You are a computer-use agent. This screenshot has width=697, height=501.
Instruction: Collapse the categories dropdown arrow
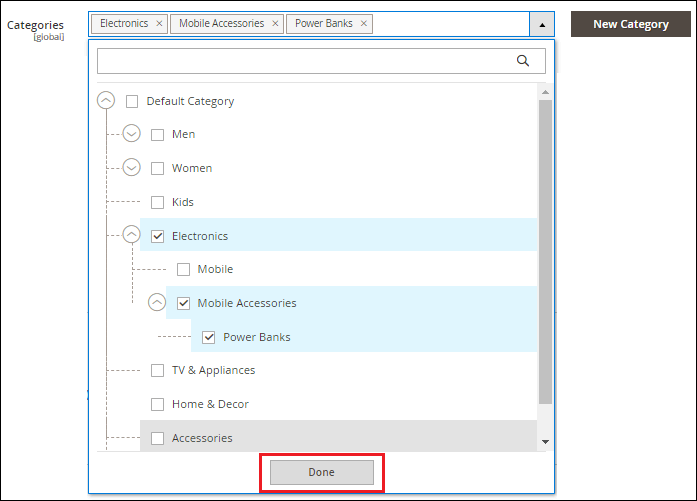point(542,24)
